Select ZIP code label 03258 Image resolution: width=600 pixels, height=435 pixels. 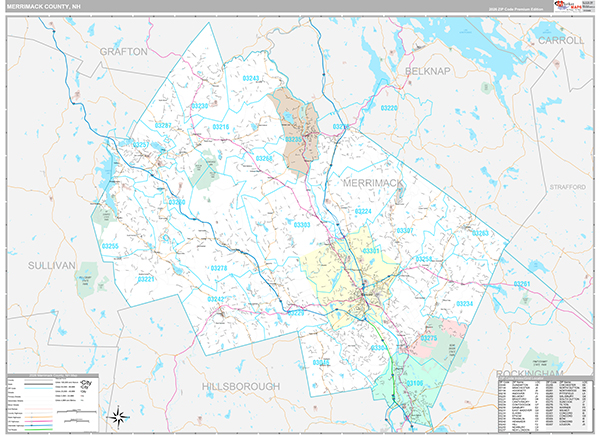pyautogui.click(x=424, y=259)
